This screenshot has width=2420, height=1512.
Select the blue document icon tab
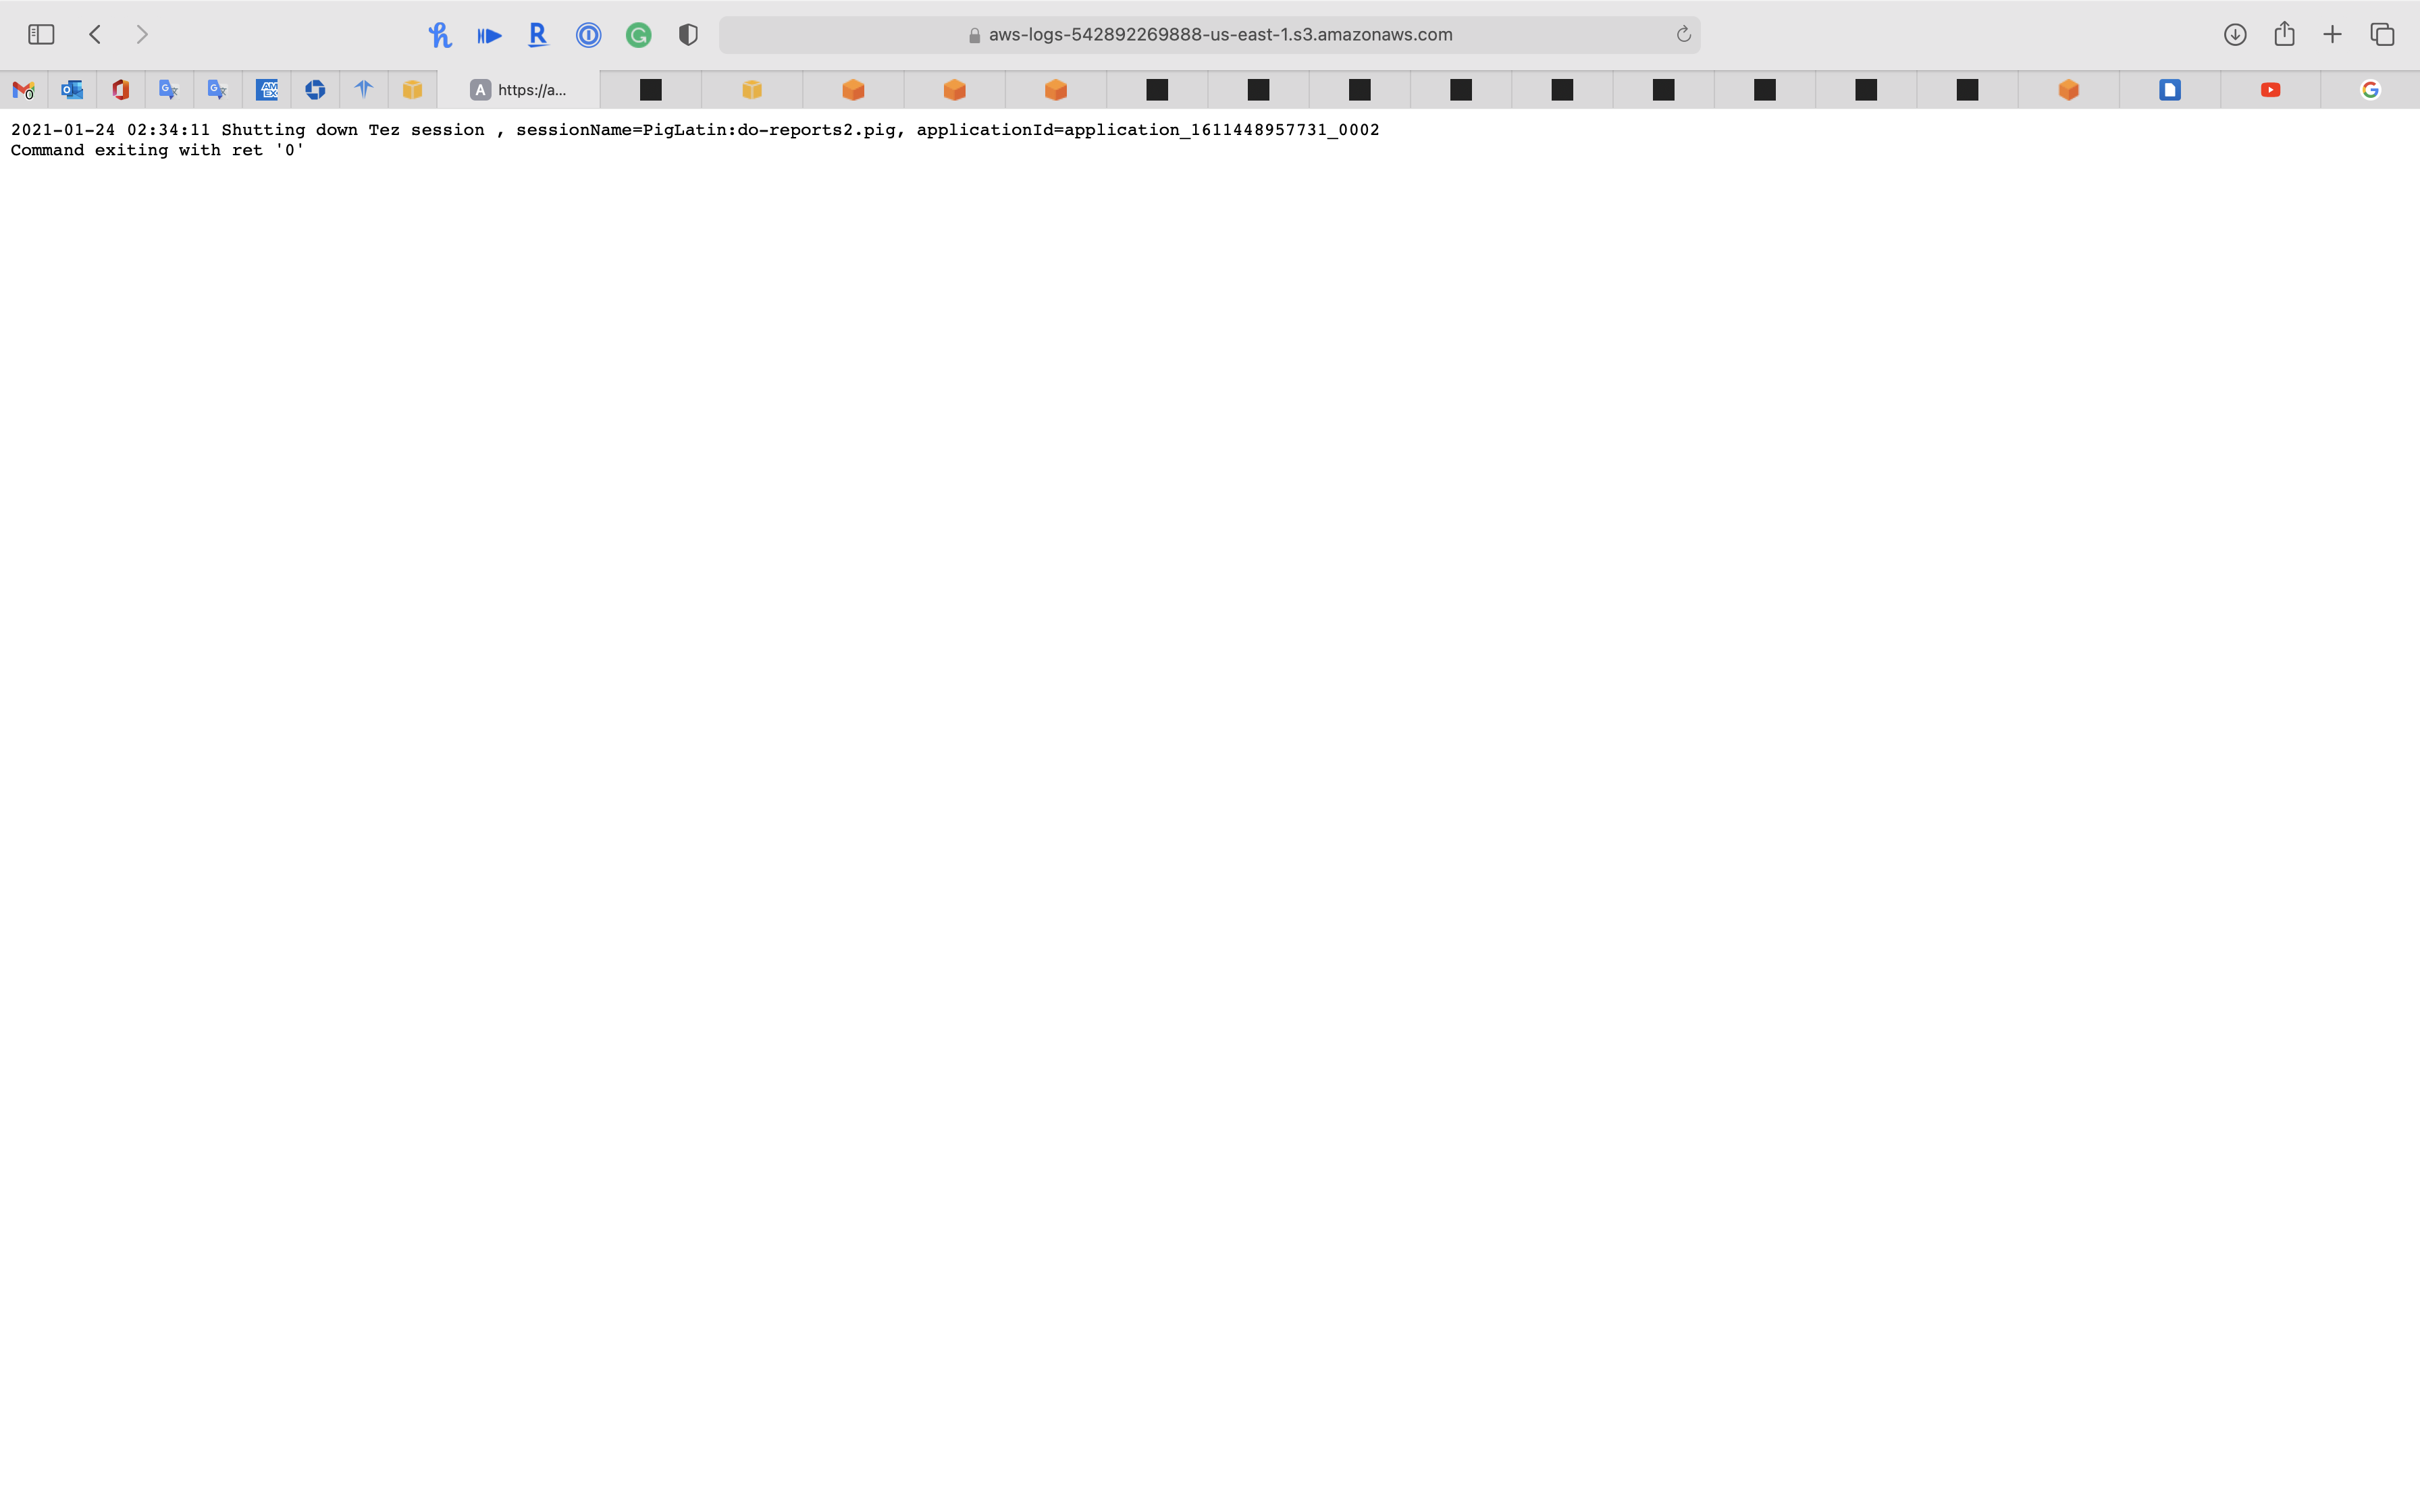tap(2169, 90)
